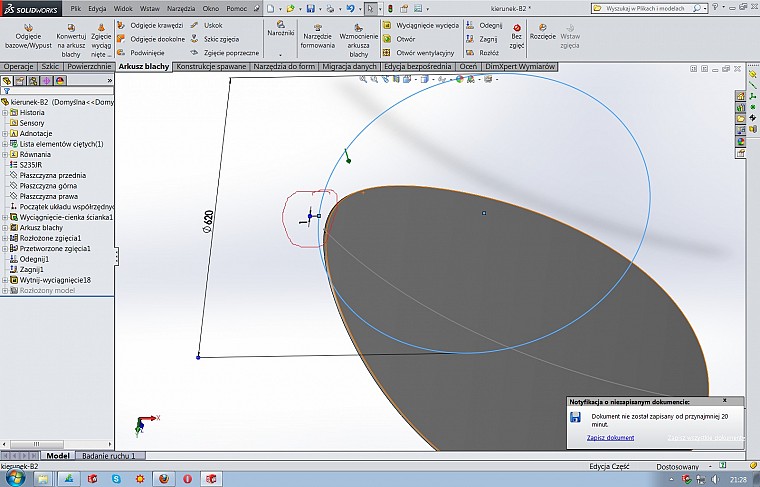Expand the Arkusz blachy tree node
Screen dimensions: 760x487
click(5, 228)
